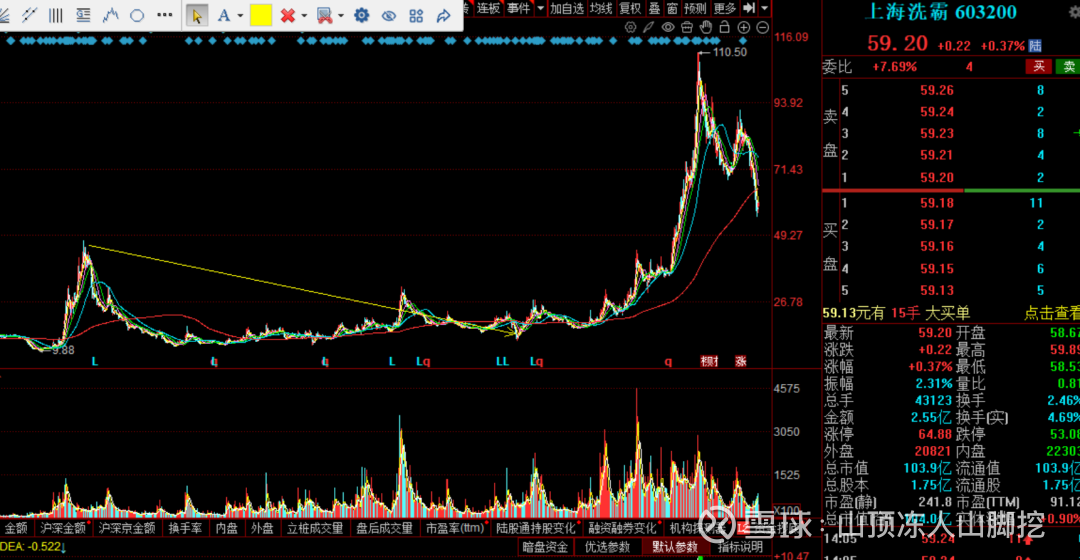The width and height of the screenshot is (1080, 560).
Task: Switch to 内盘 indicator tab
Action: (227, 528)
